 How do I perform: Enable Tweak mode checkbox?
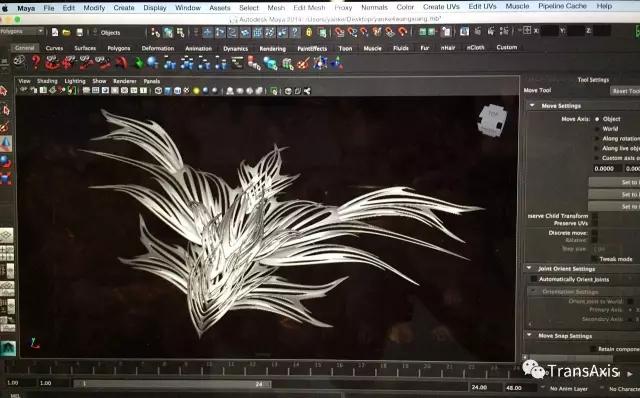[x=595, y=259]
